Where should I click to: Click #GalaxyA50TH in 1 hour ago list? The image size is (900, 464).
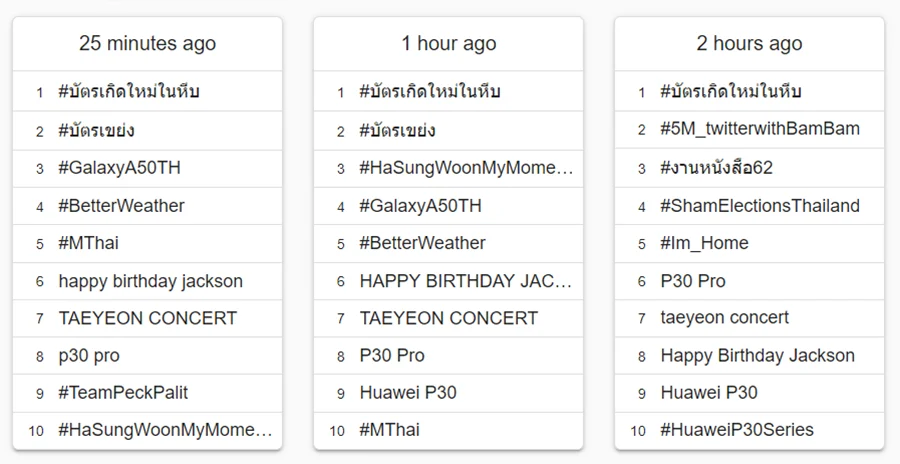tap(420, 206)
